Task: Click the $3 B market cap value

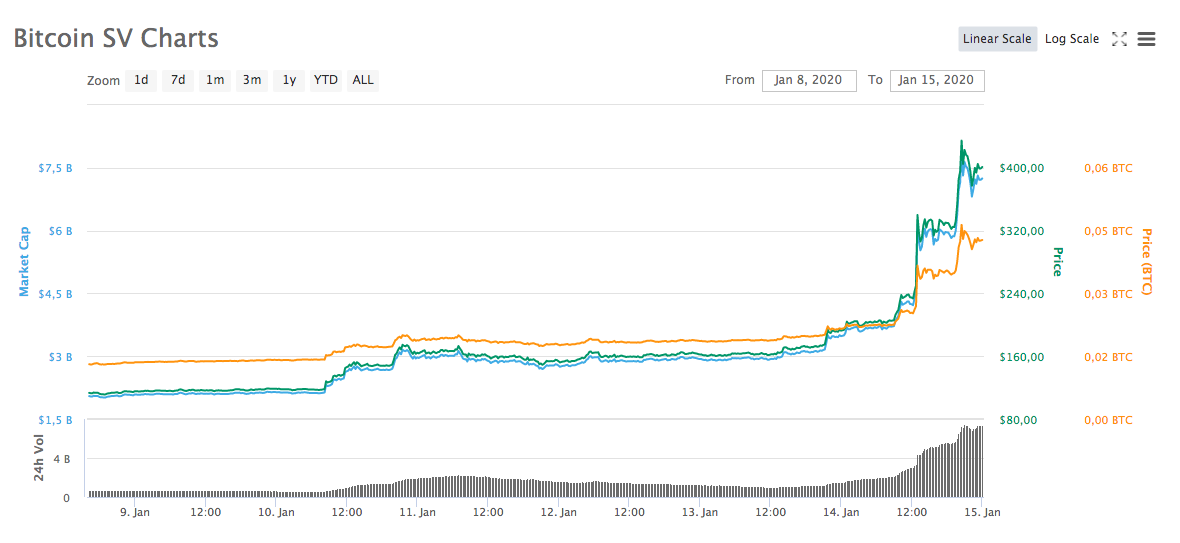Action: [x=59, y=357]
